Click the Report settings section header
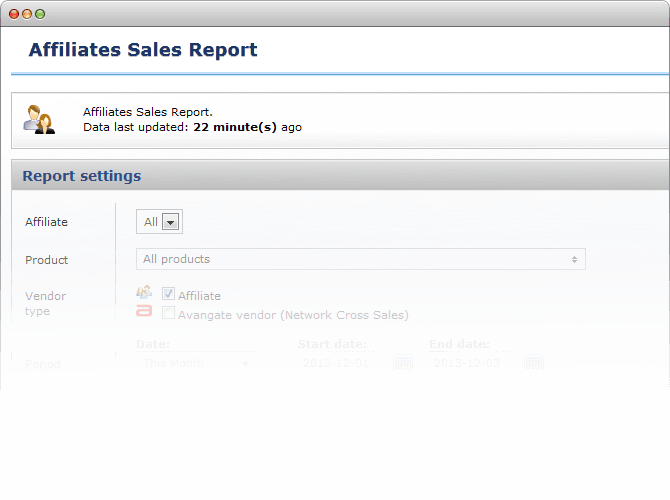The image size is (670, 500). (340, 176)
